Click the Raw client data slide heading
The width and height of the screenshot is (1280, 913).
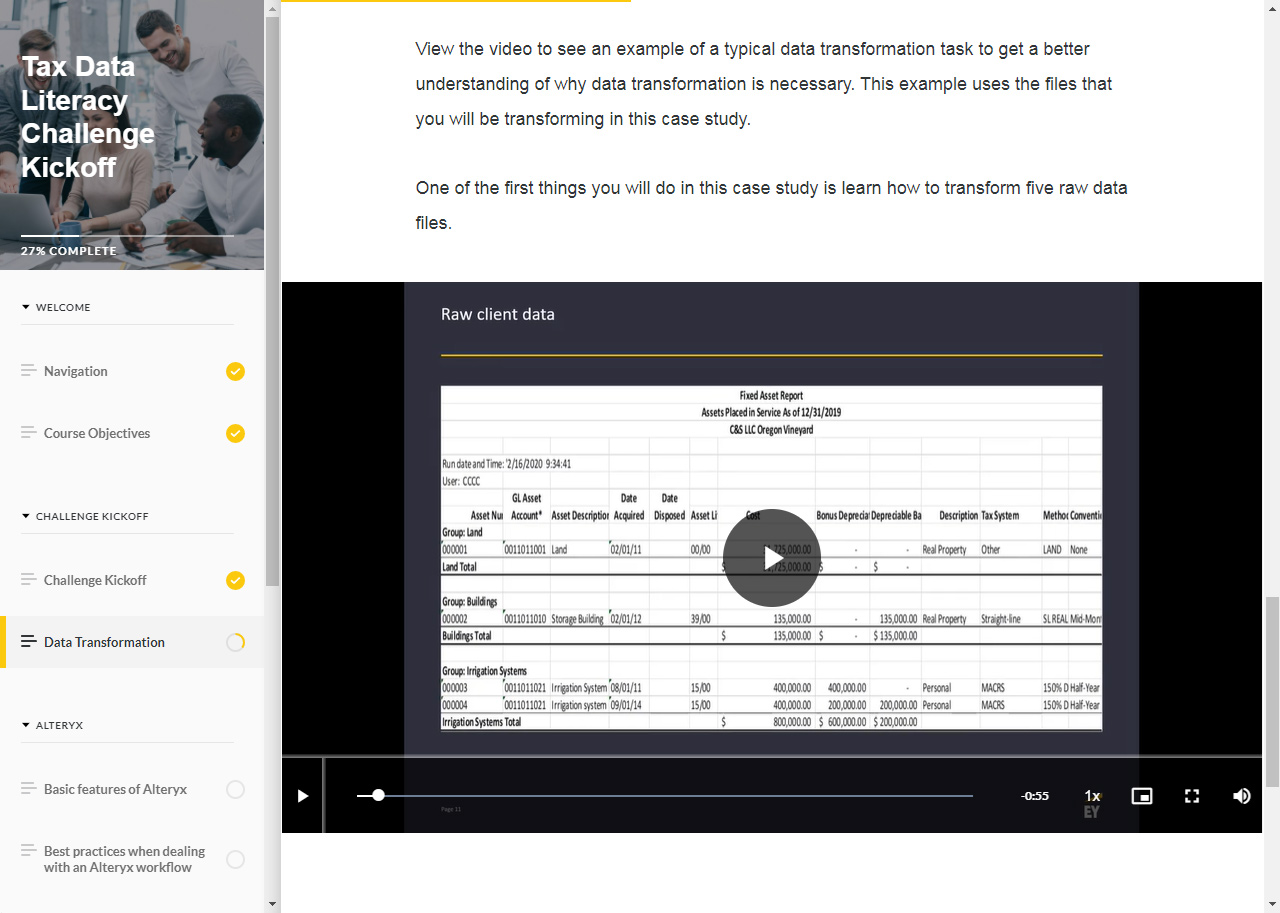[498, 314]
